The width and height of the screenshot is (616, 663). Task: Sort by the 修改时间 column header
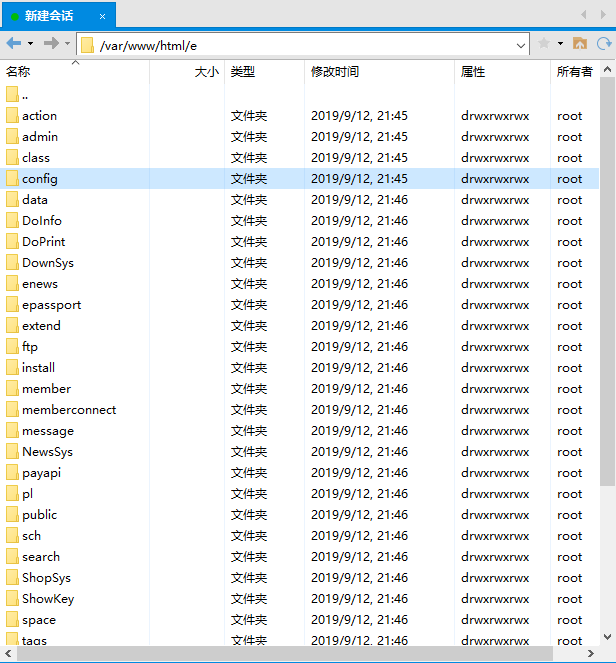tap(335, 72)
